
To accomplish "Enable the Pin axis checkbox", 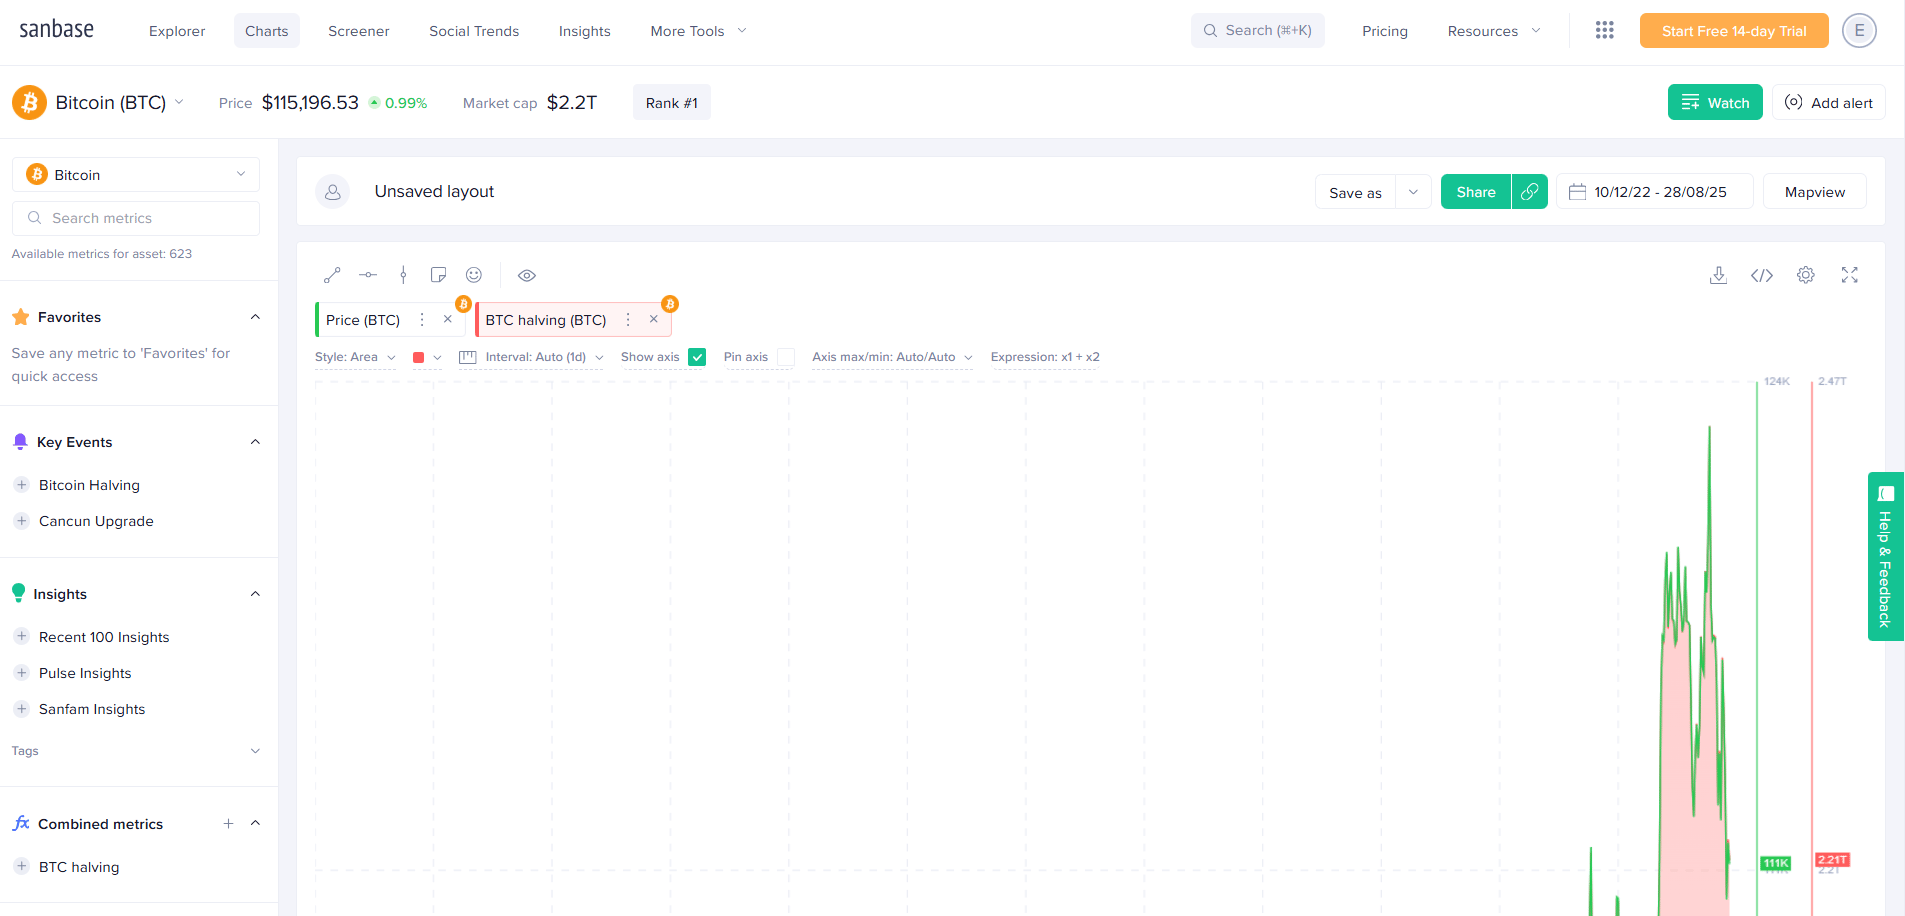I will click(x=786, y=357).
